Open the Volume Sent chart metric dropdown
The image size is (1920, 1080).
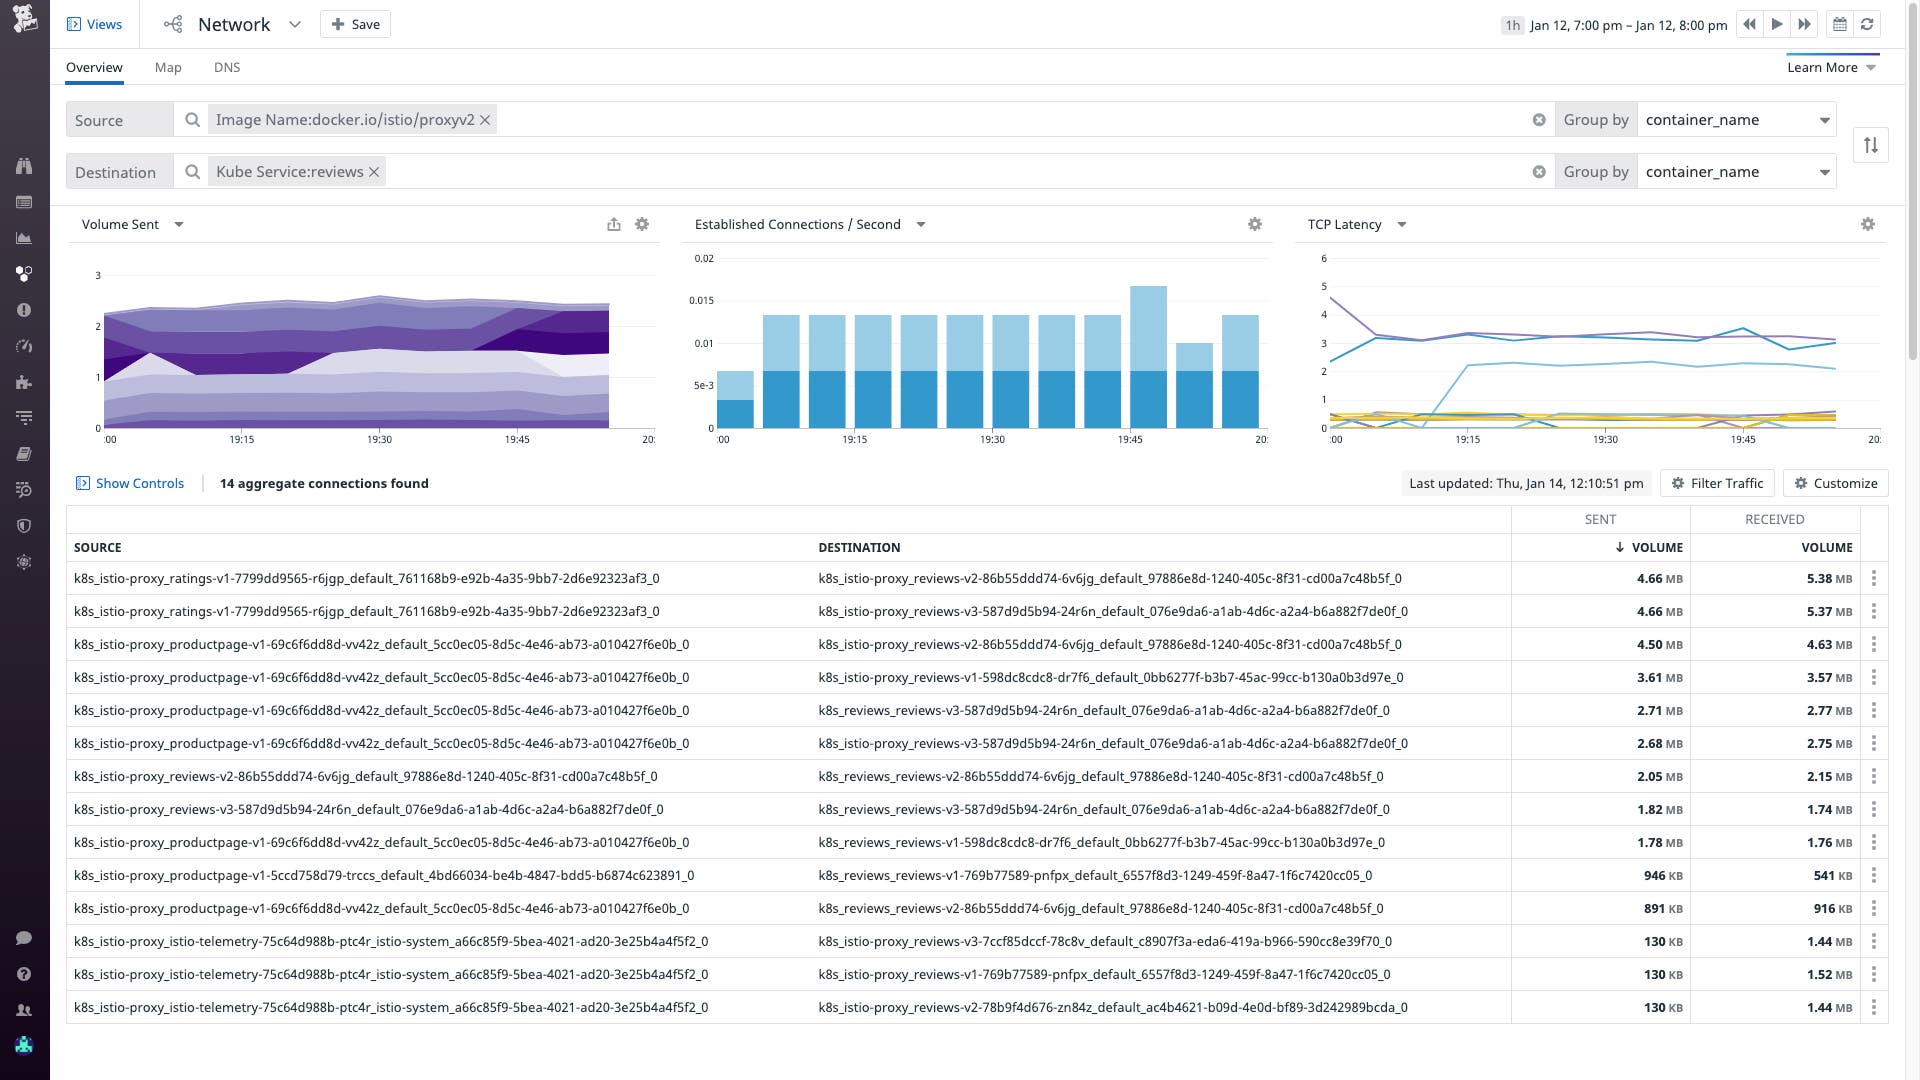pos(179,224)
